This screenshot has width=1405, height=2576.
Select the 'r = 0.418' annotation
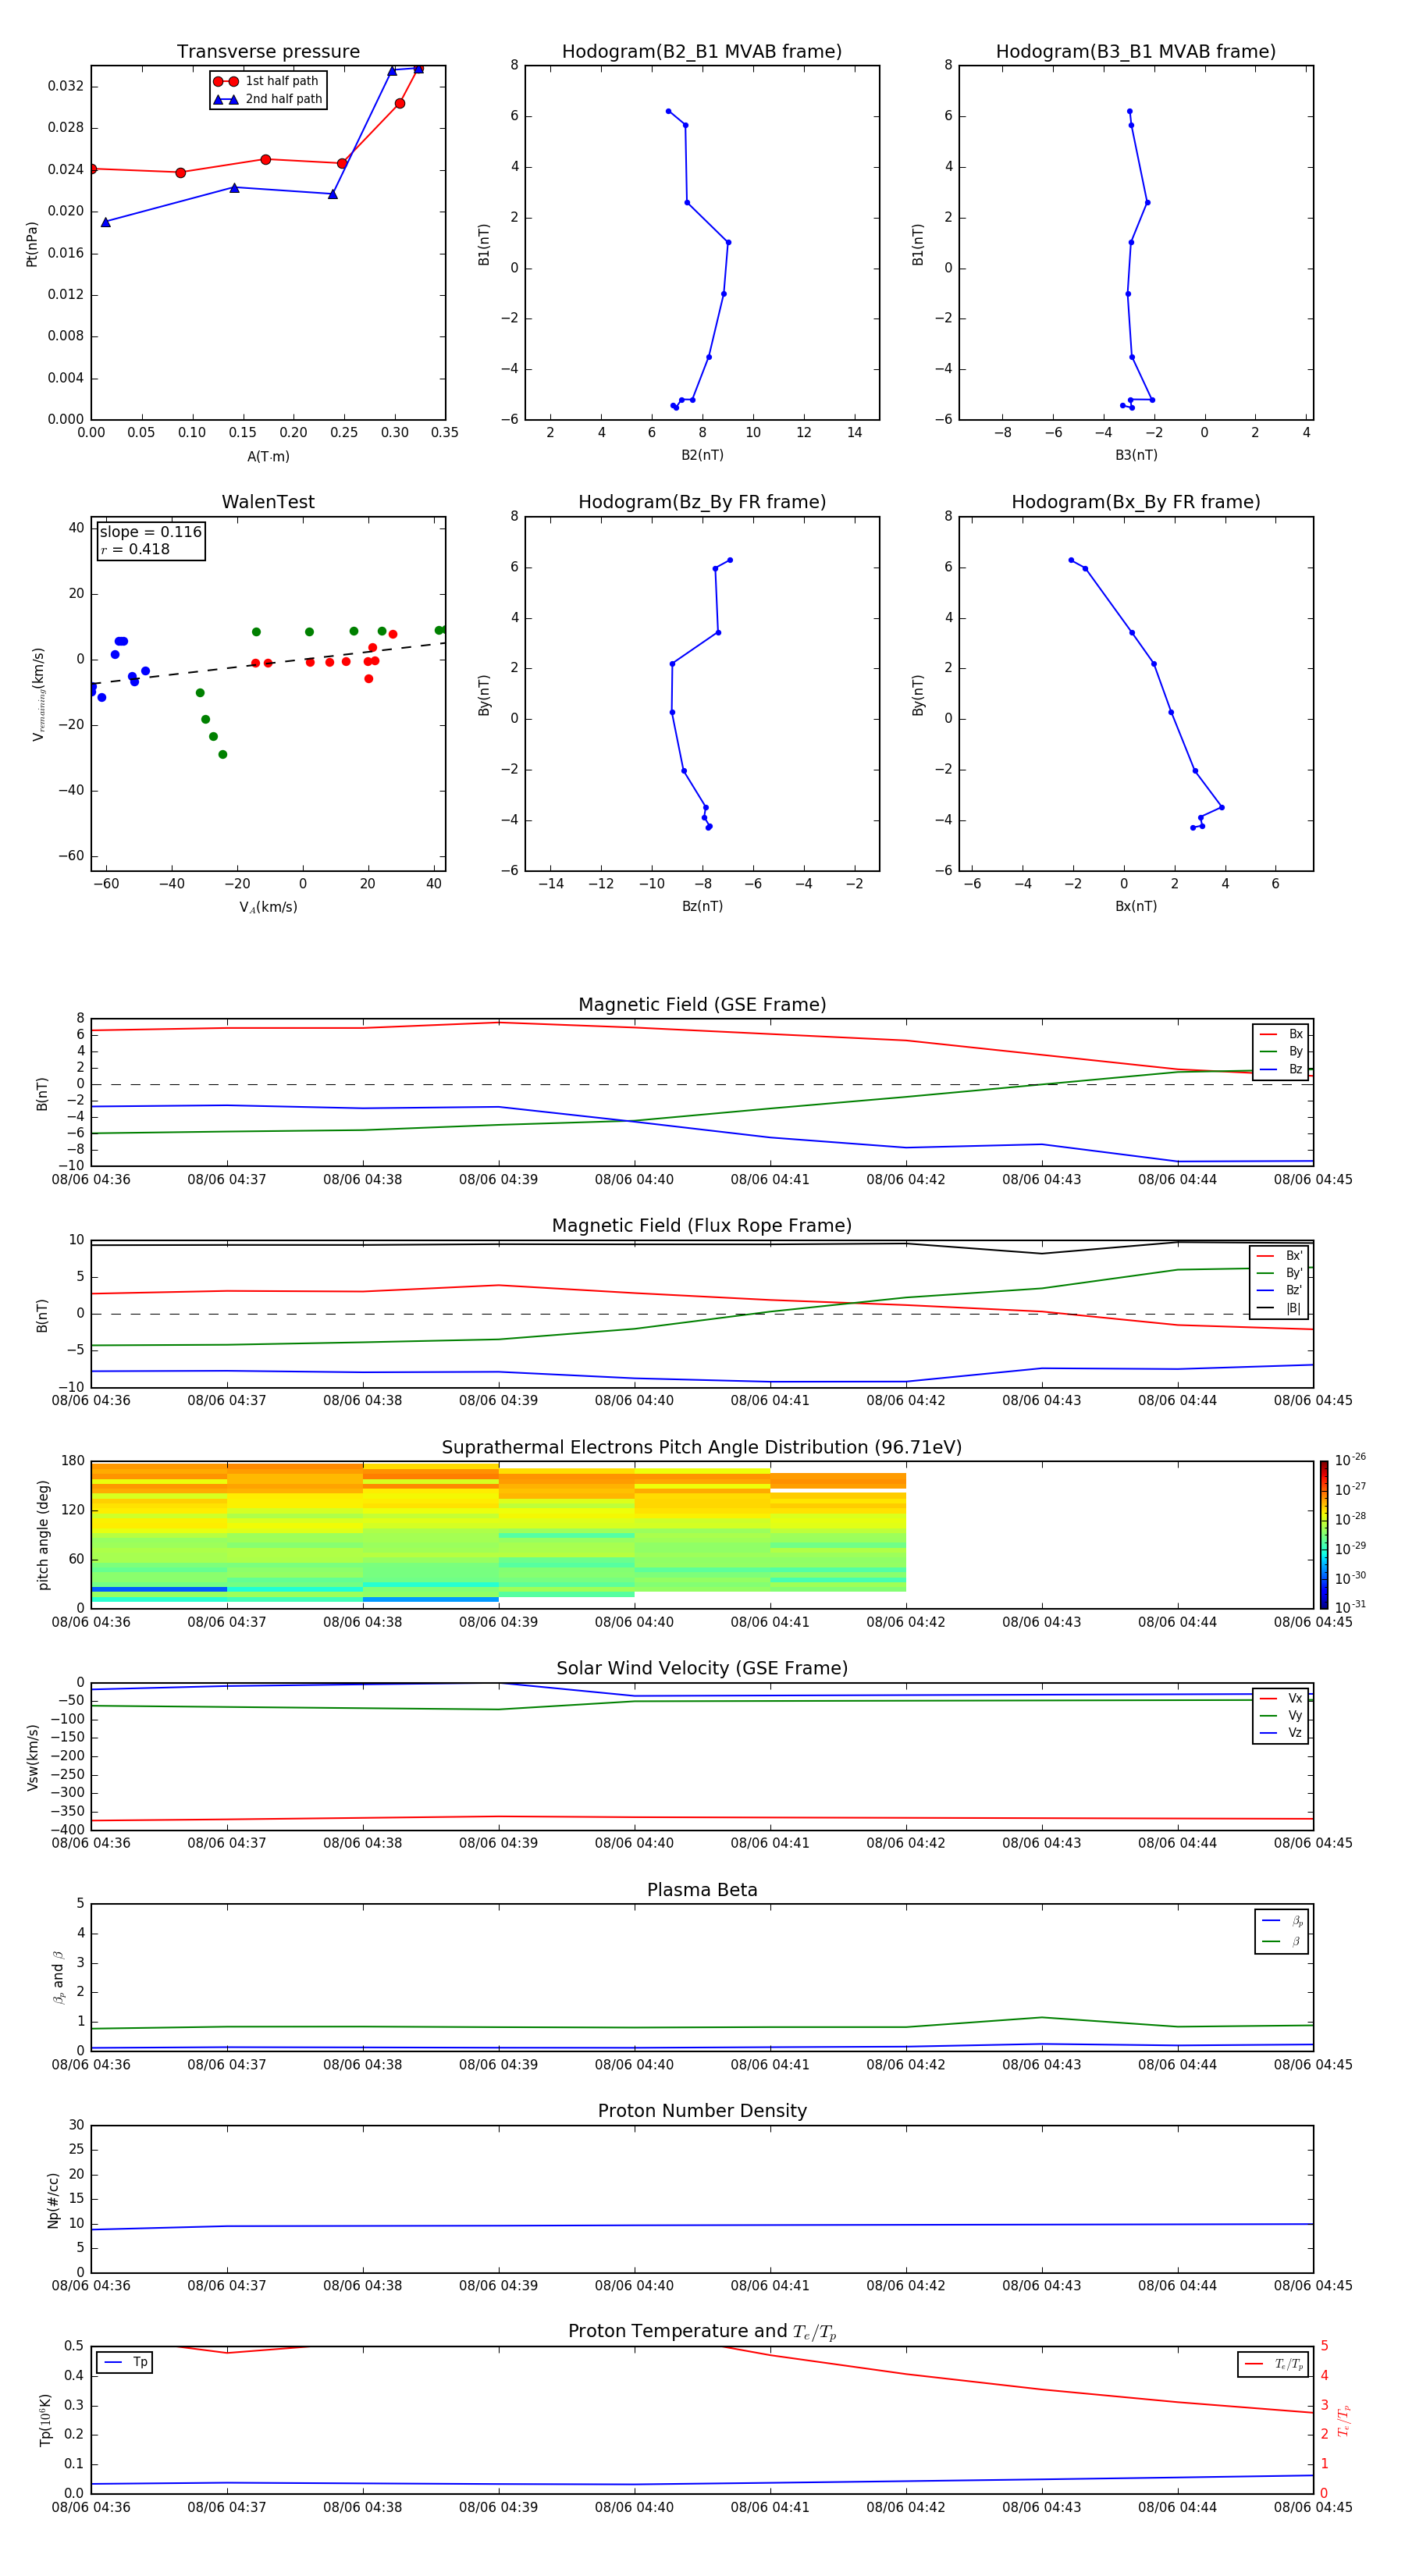coord(135,549)
